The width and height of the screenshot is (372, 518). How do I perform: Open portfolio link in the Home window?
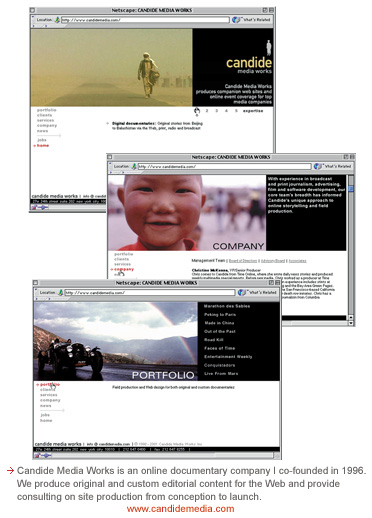pos(47,110)
